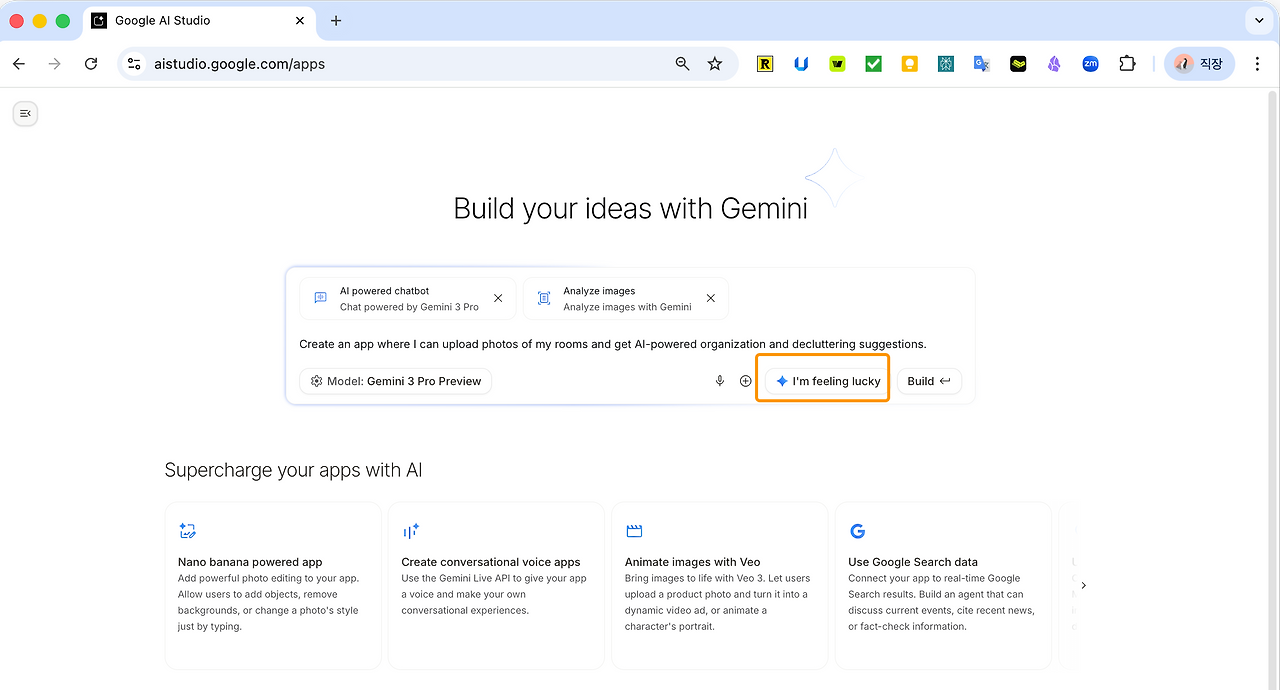The image size is (1280, 690).
Task: Remove the AI powered chatbot chip
Action: (498, 298)
